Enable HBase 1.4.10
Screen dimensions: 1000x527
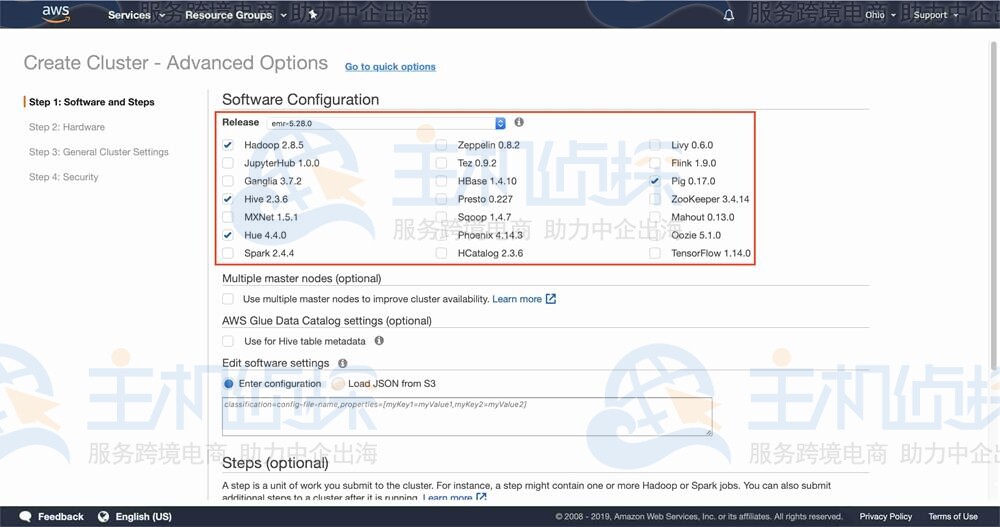(441, 181)
